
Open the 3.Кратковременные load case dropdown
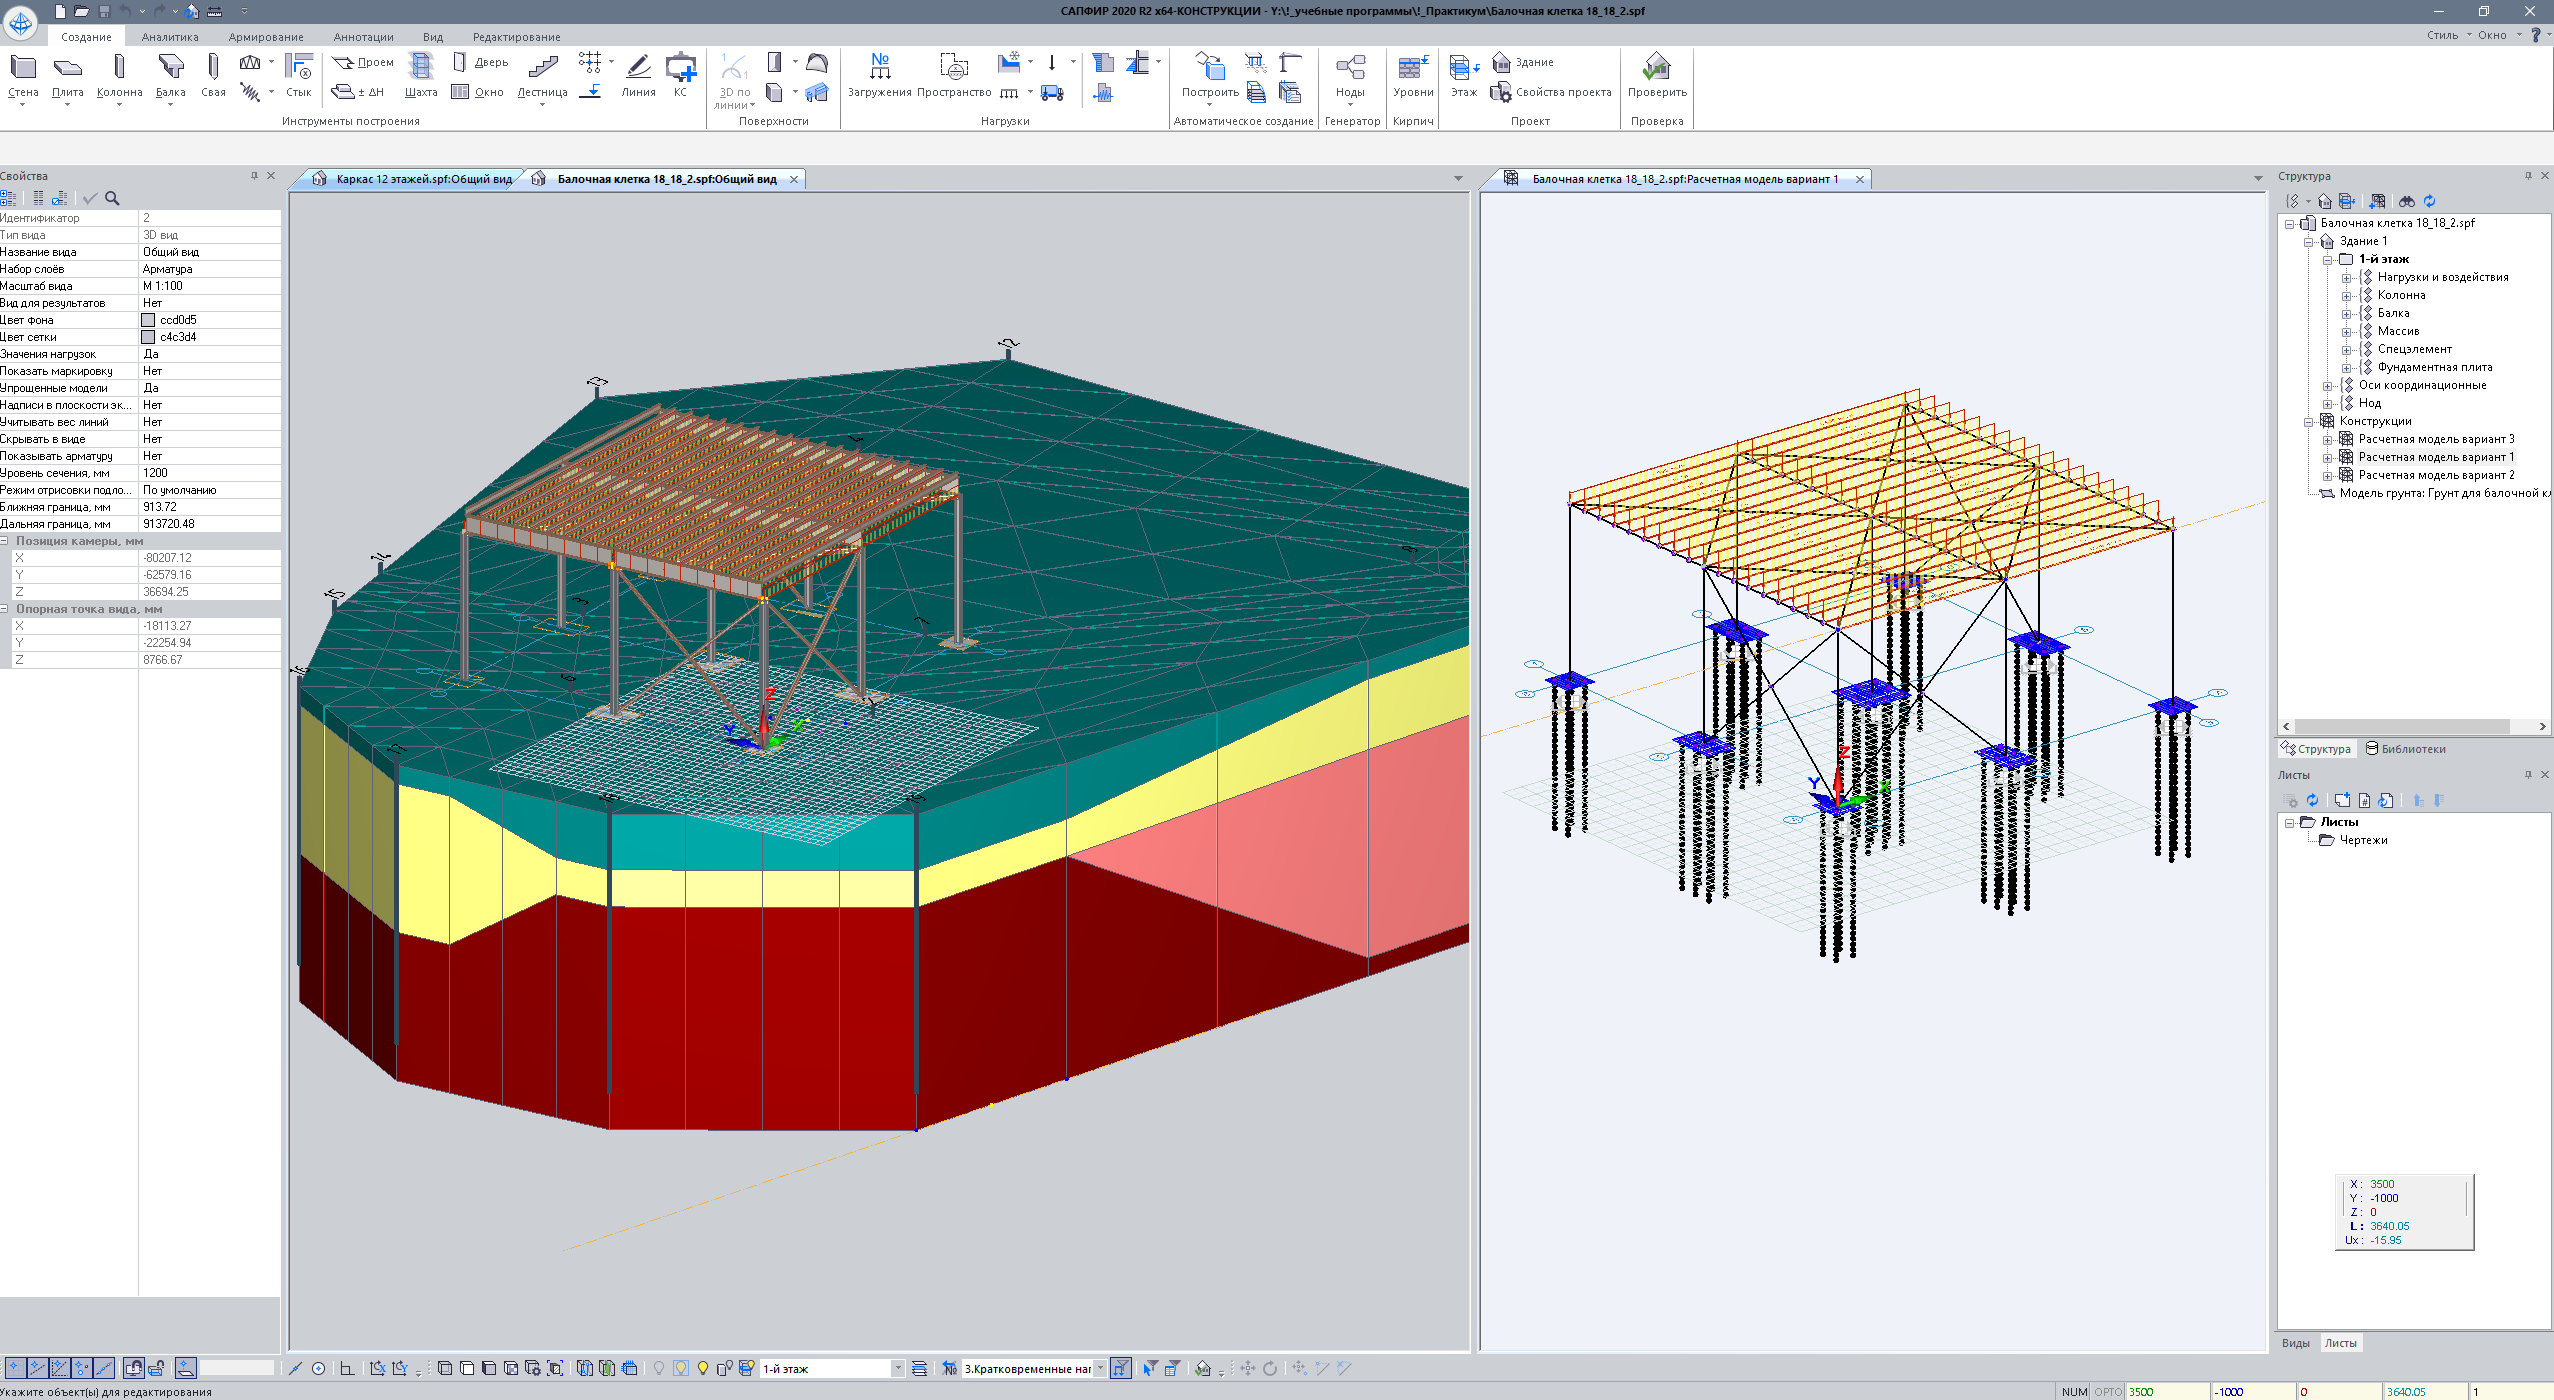pos(1100,1368)
